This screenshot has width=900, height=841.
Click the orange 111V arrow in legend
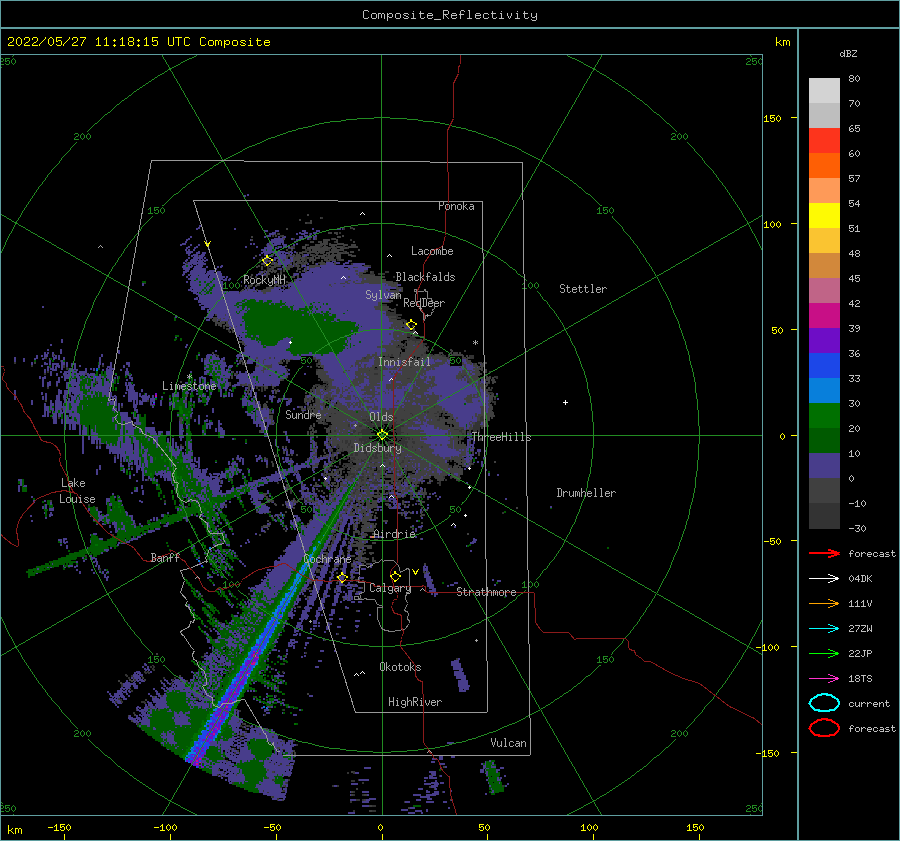[x=824, y=603]
